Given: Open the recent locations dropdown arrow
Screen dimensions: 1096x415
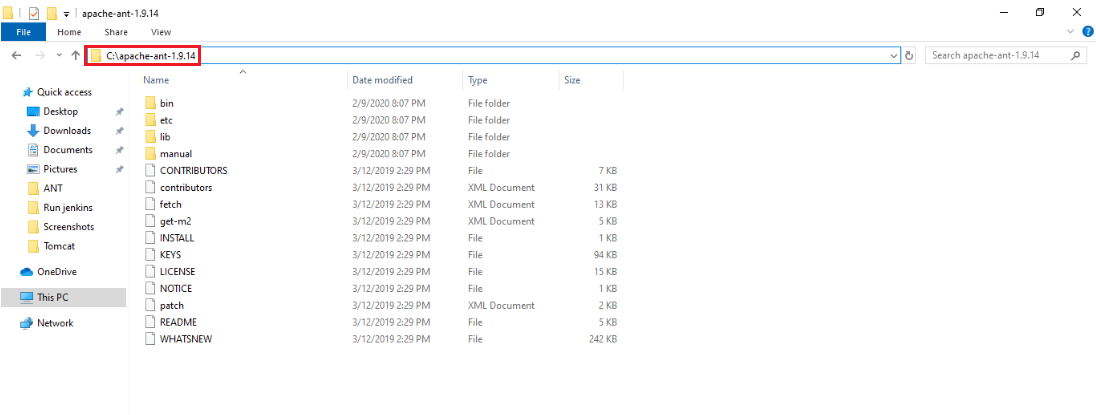Looking at the screenshot, I should tap(59, 56).
